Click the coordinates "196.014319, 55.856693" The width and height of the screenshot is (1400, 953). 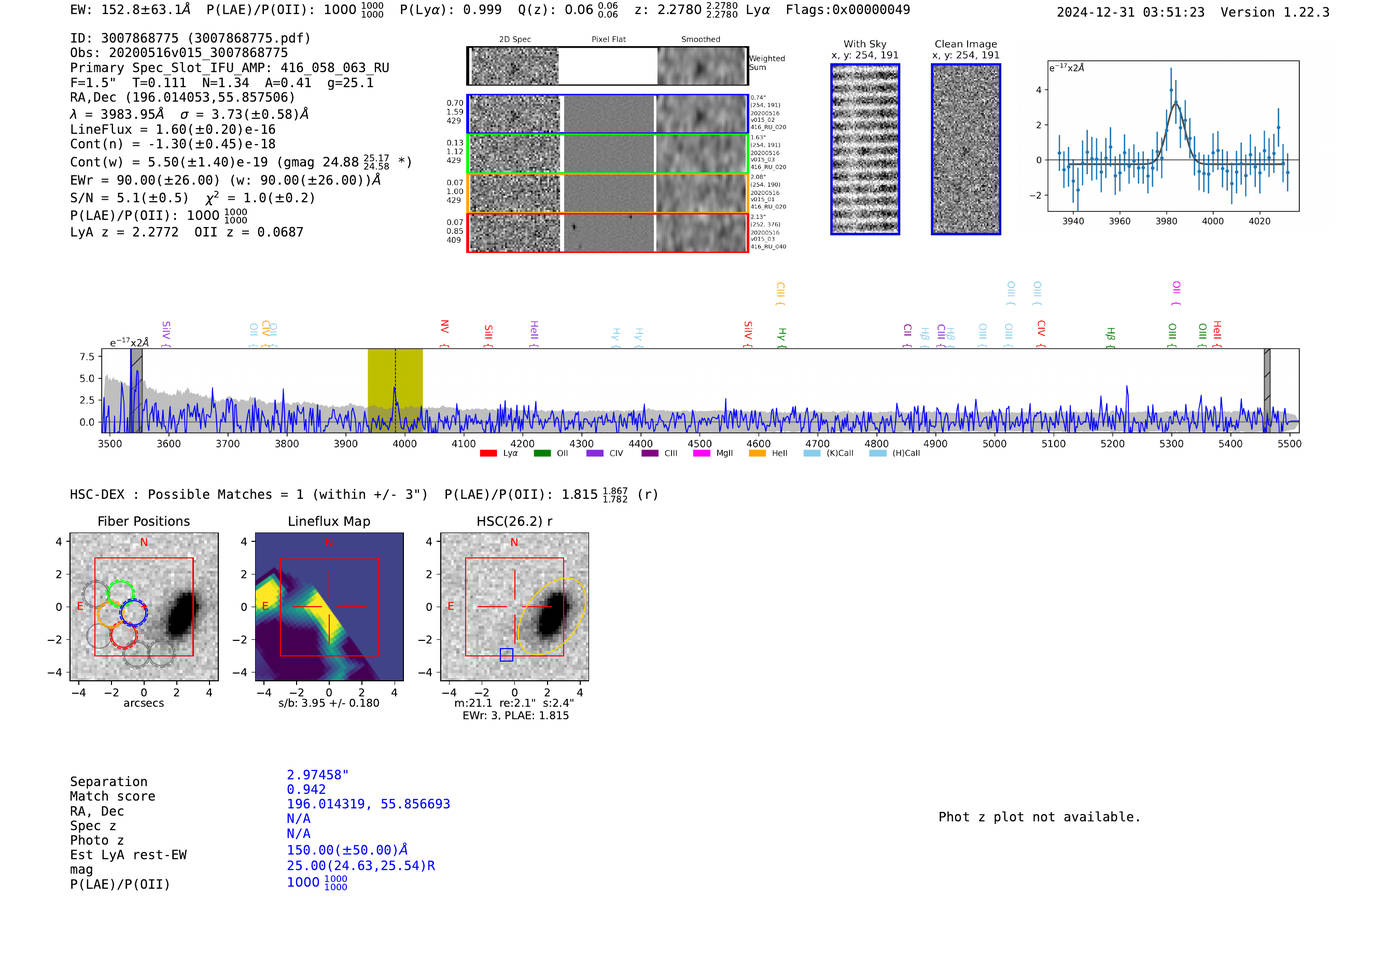point(368,804)
